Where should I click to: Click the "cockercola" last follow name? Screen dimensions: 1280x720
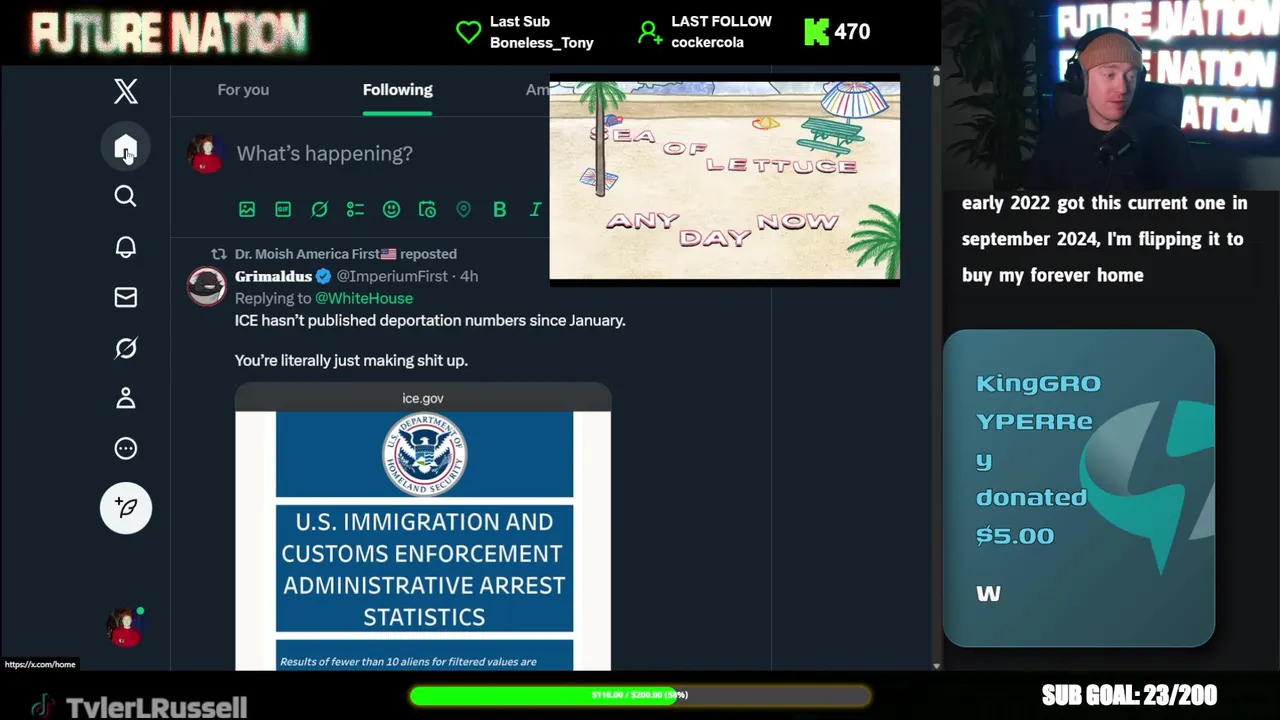coord(707,43)
